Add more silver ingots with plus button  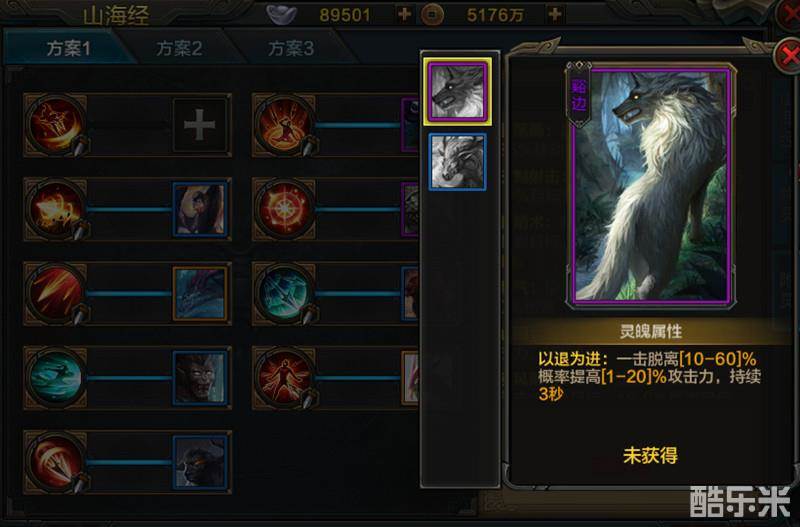405,14
